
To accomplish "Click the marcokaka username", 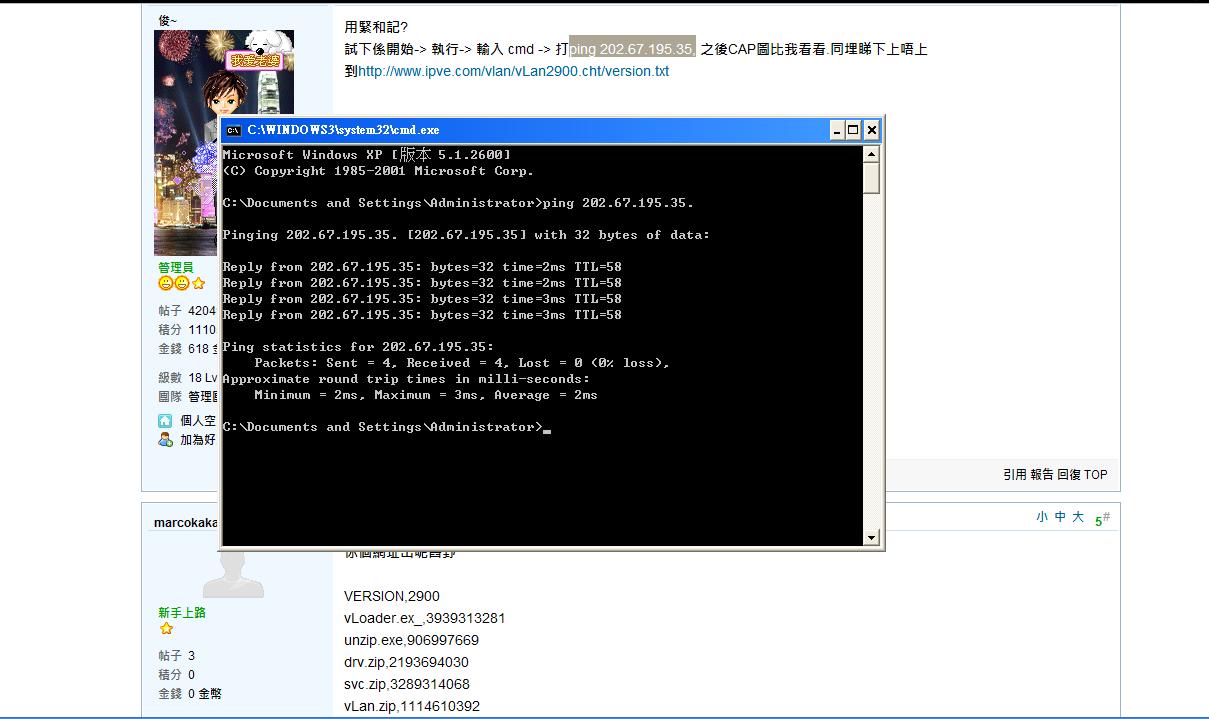I will coord(186,523).
